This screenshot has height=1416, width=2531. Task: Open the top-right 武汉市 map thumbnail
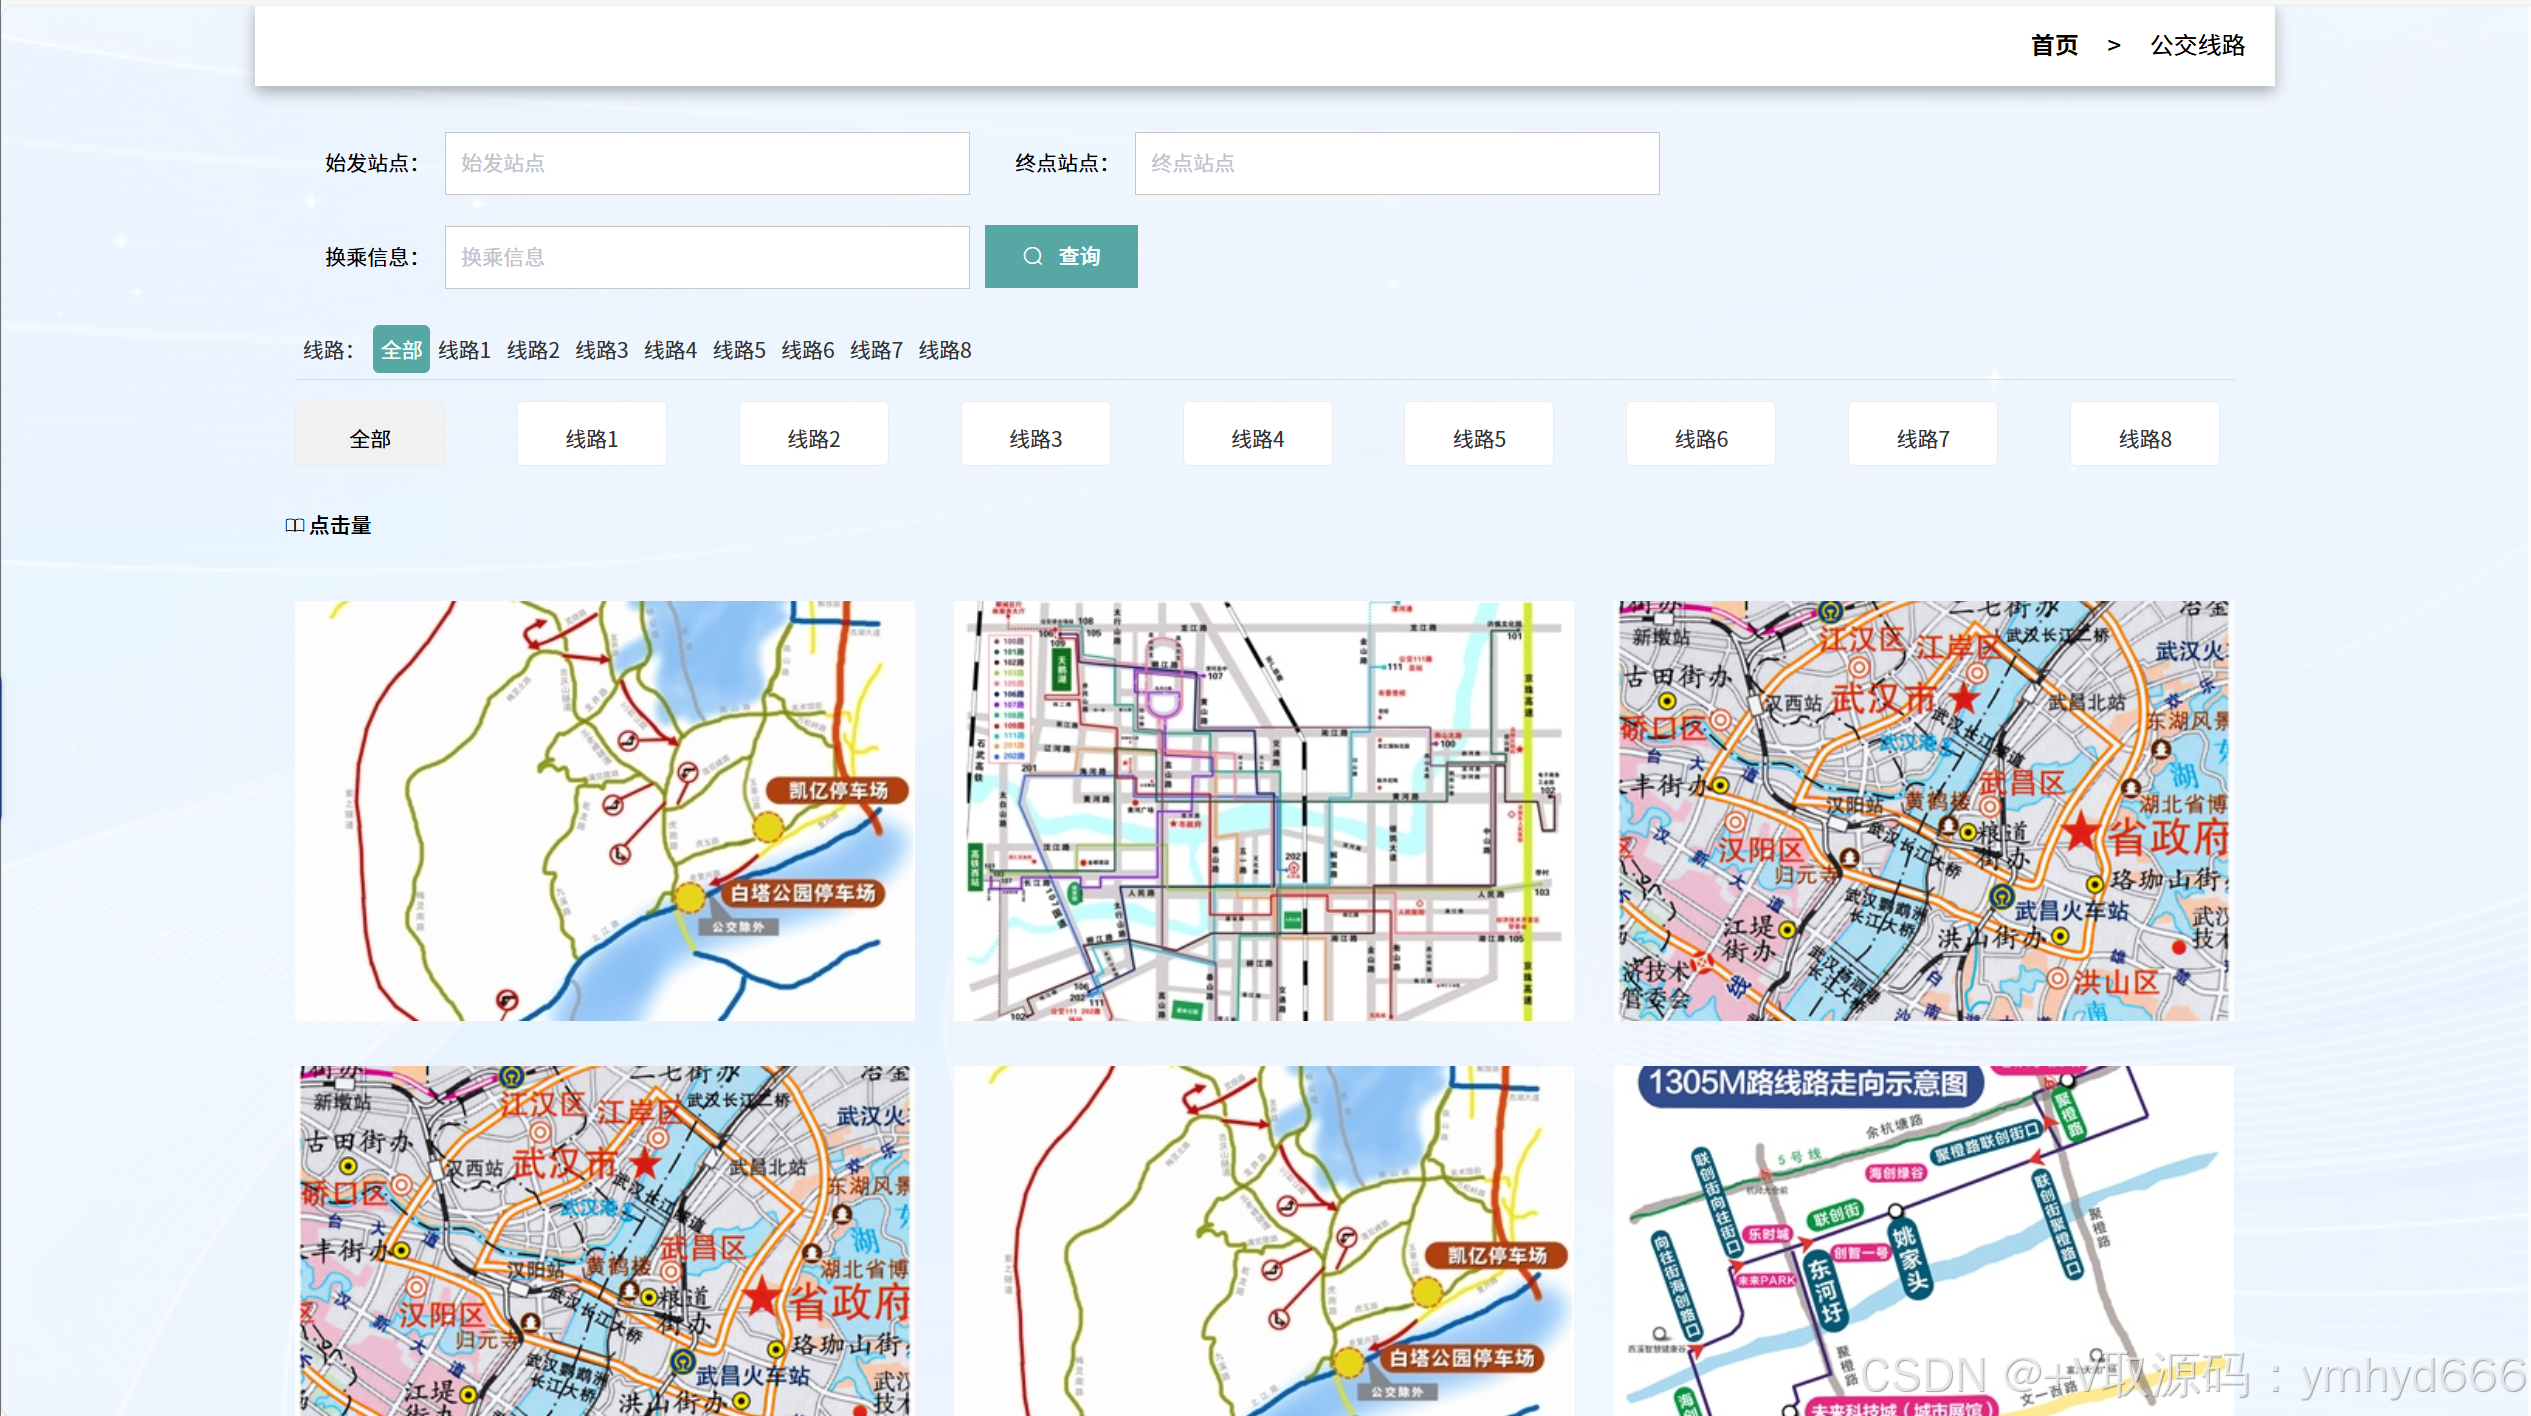pos(1923,810)
